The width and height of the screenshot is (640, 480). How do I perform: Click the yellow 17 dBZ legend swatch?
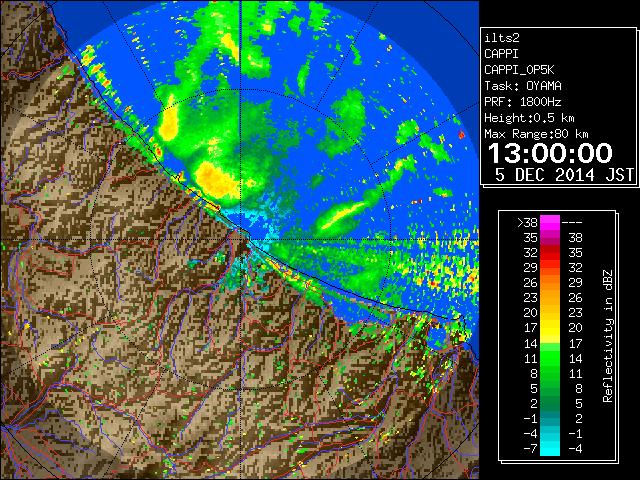[550, 328]
